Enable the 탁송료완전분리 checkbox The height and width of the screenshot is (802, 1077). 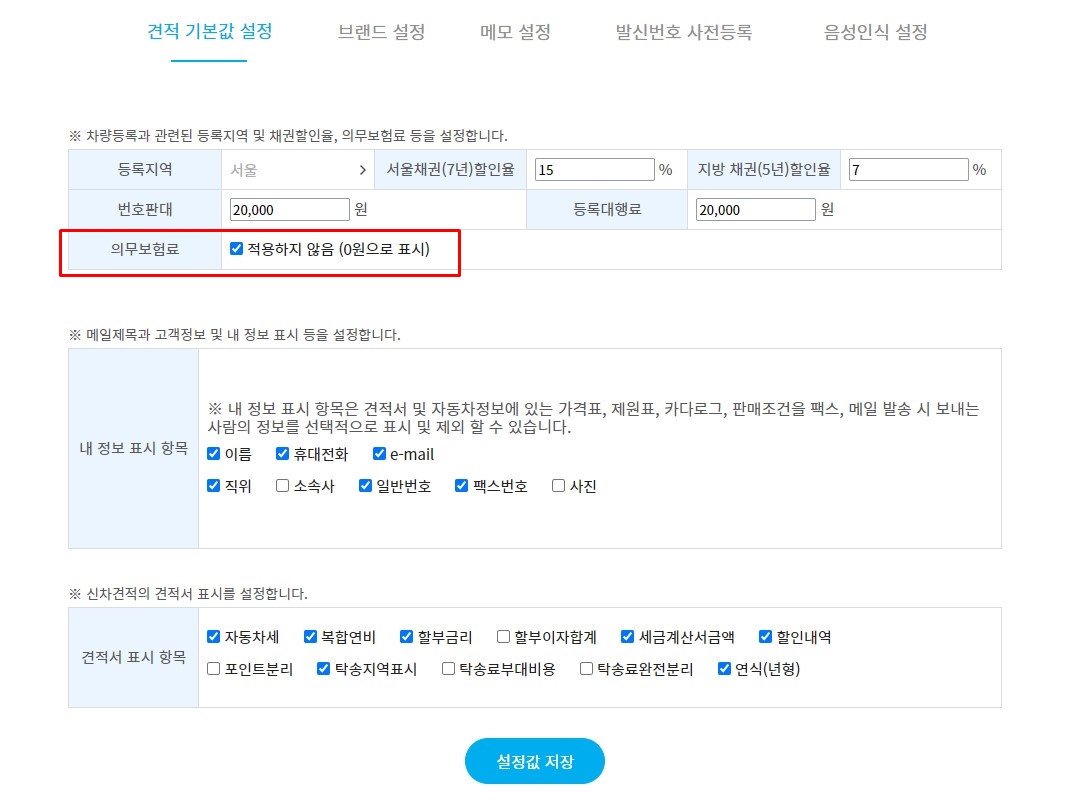(587, 669)
